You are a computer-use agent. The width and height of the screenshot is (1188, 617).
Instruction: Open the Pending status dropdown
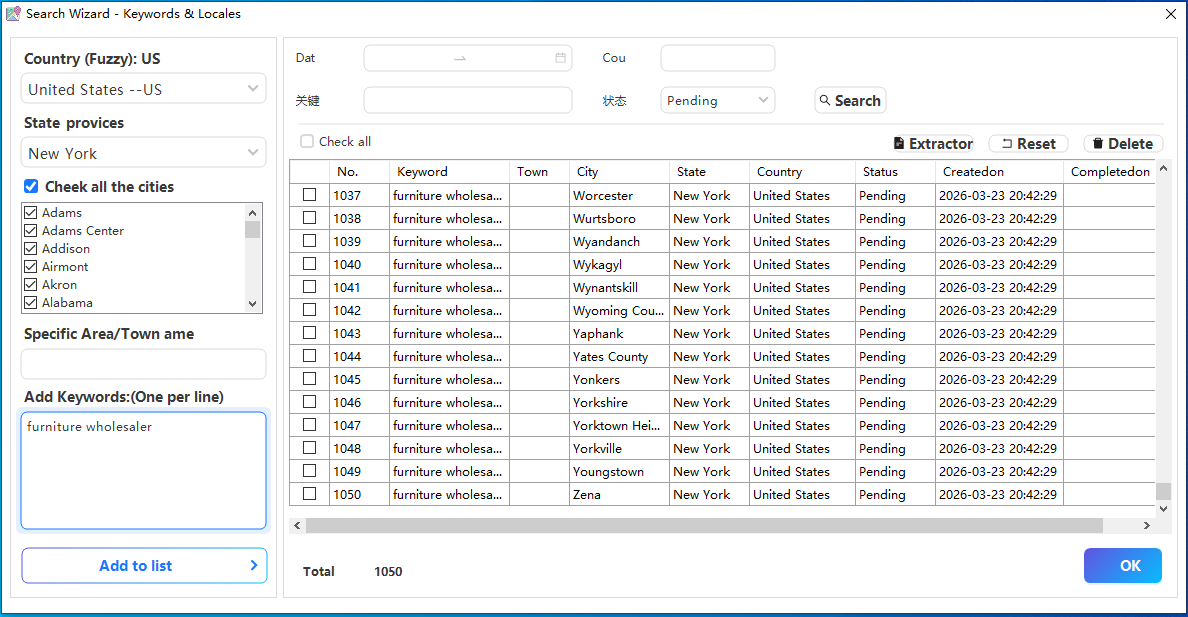tap(717, 100)
